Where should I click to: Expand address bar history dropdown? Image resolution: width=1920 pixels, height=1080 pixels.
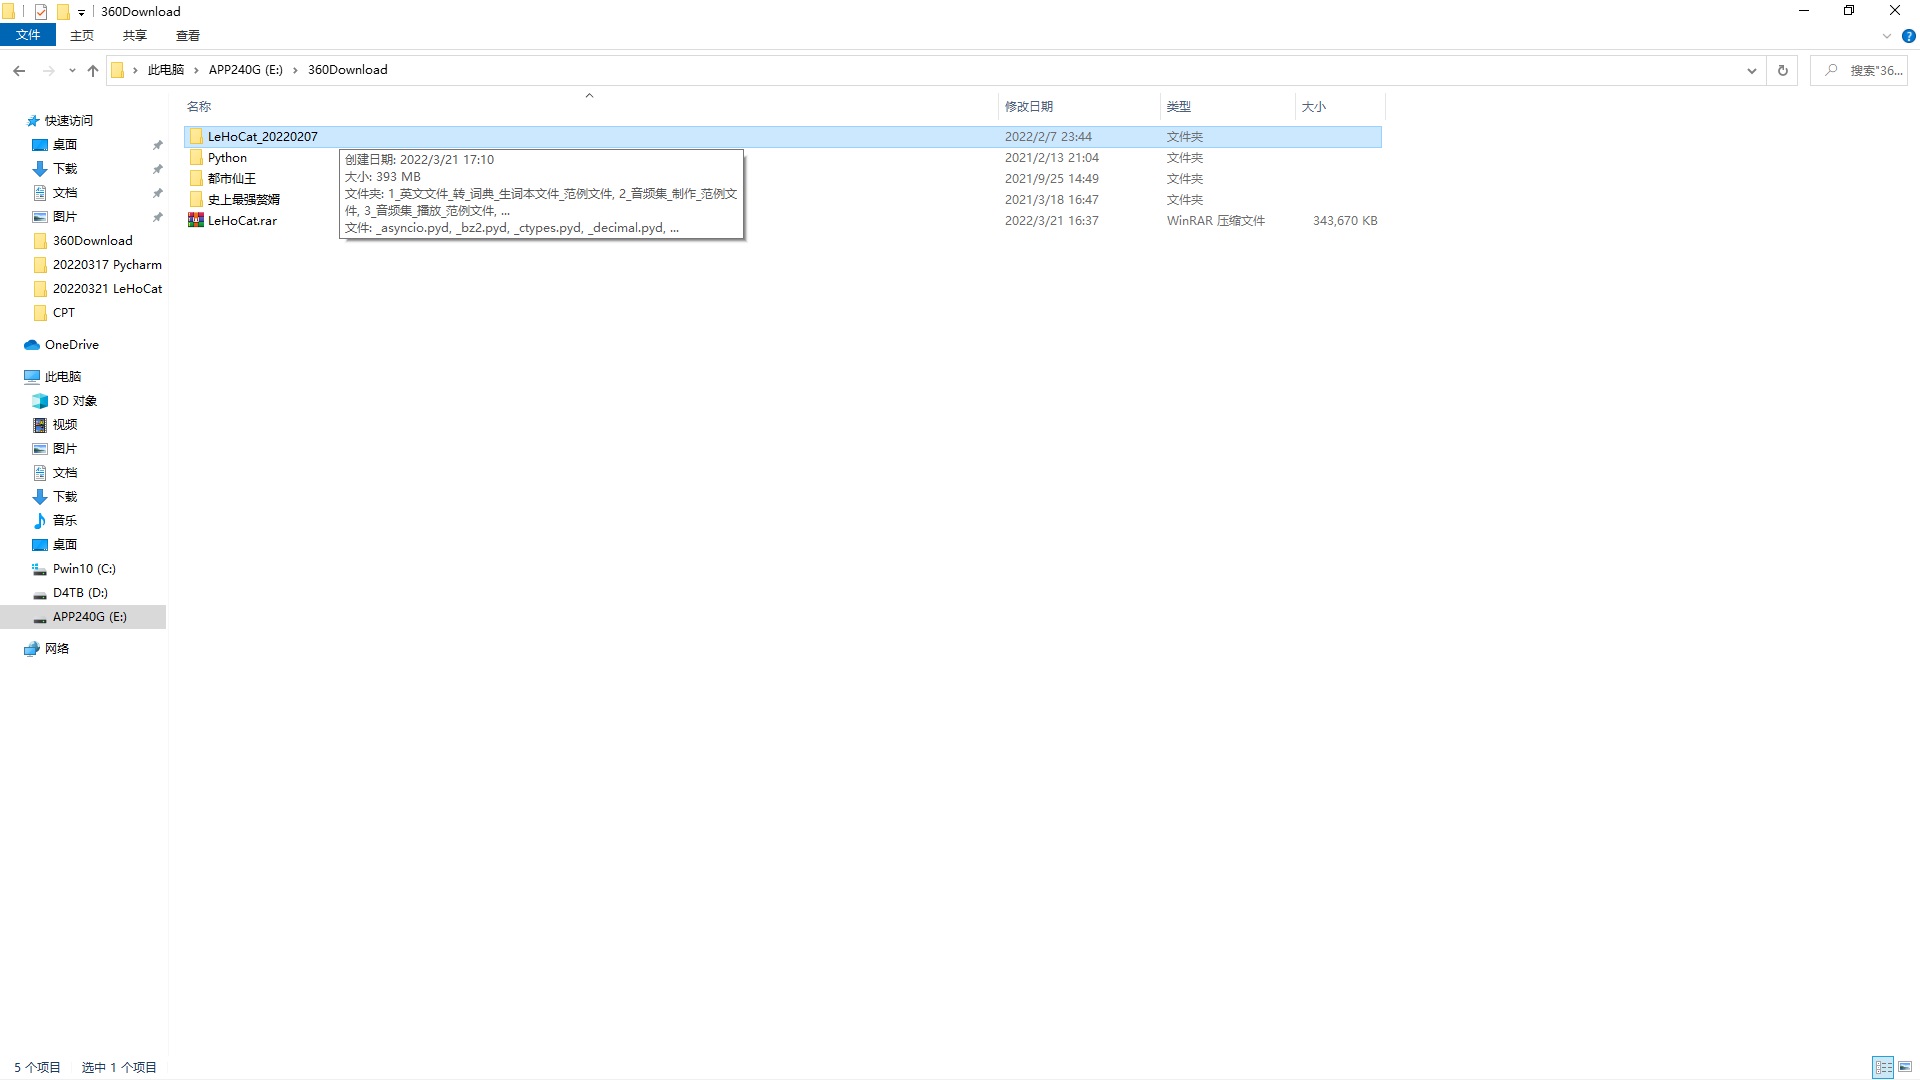coord(1751,70)
